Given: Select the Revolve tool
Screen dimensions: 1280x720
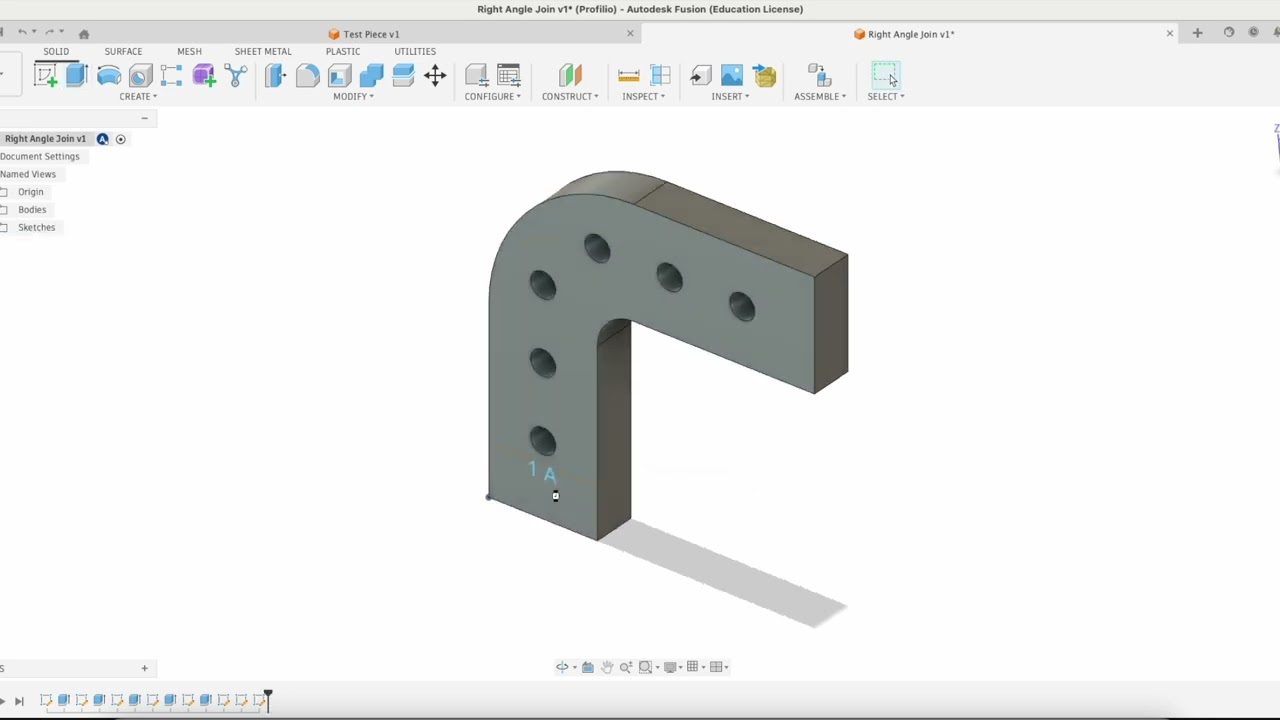Looking at the screenshot, I should point(109,75).
